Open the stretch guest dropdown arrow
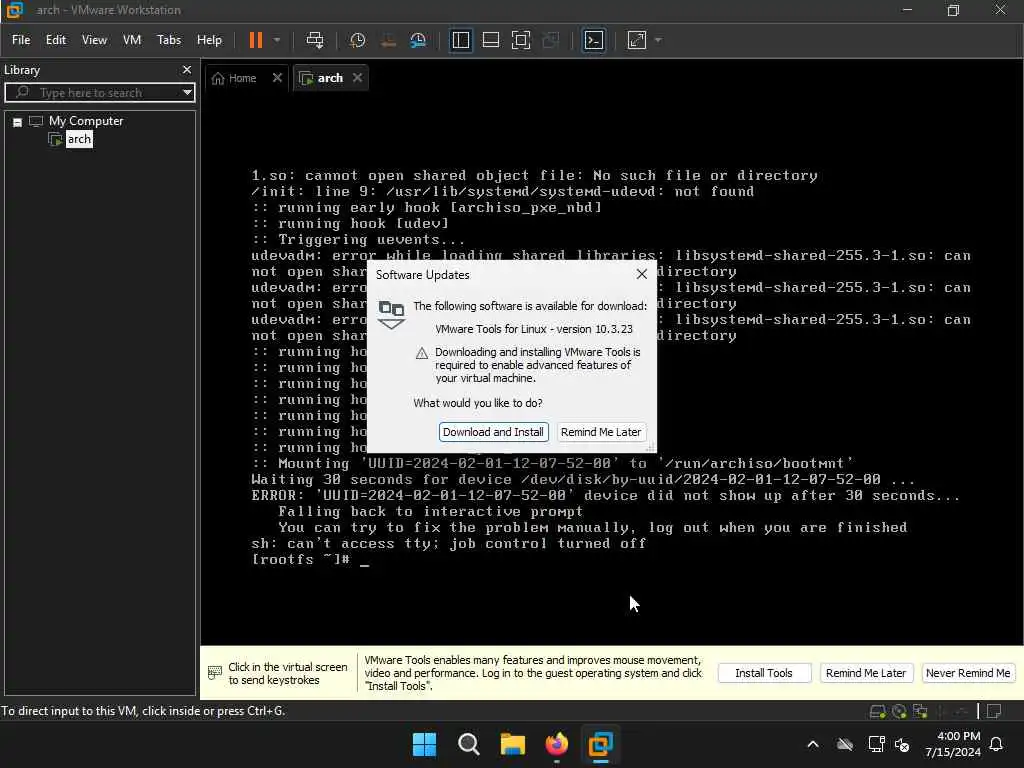The width and height of the screenshot is (1024, 768). (658, 40)
